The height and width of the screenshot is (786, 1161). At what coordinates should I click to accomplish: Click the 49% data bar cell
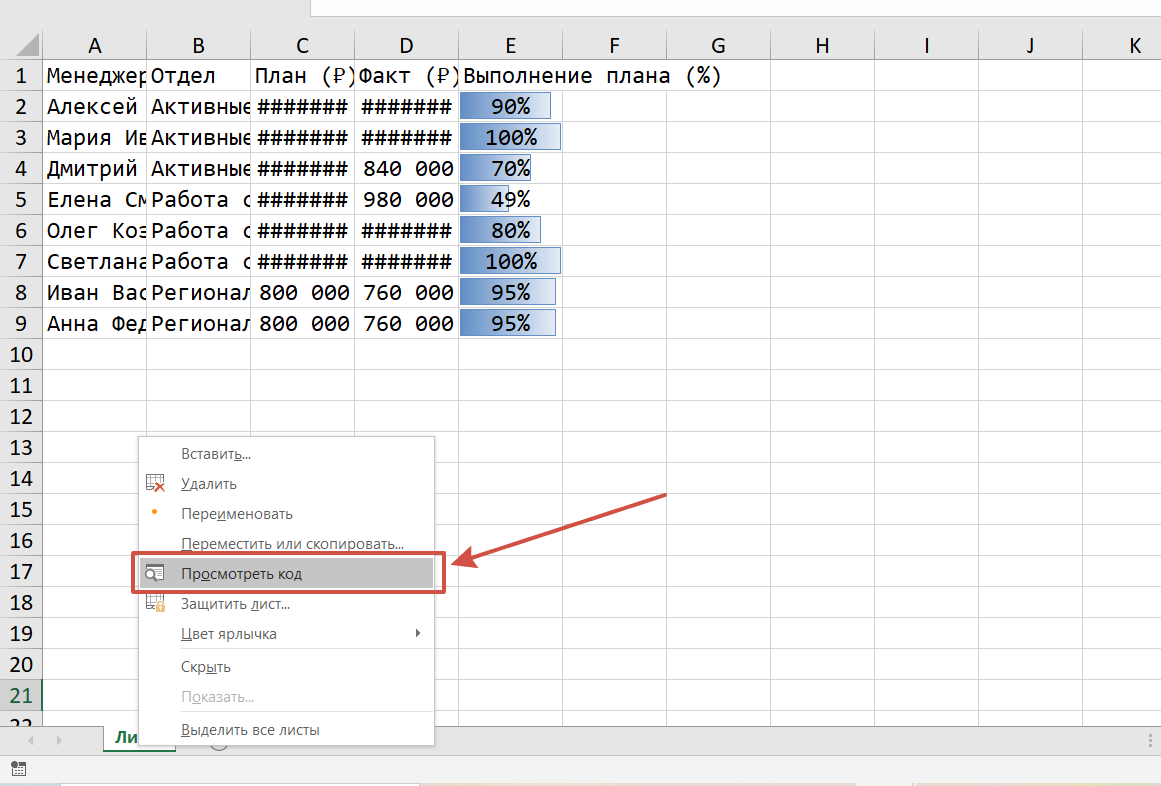(510, 200)
